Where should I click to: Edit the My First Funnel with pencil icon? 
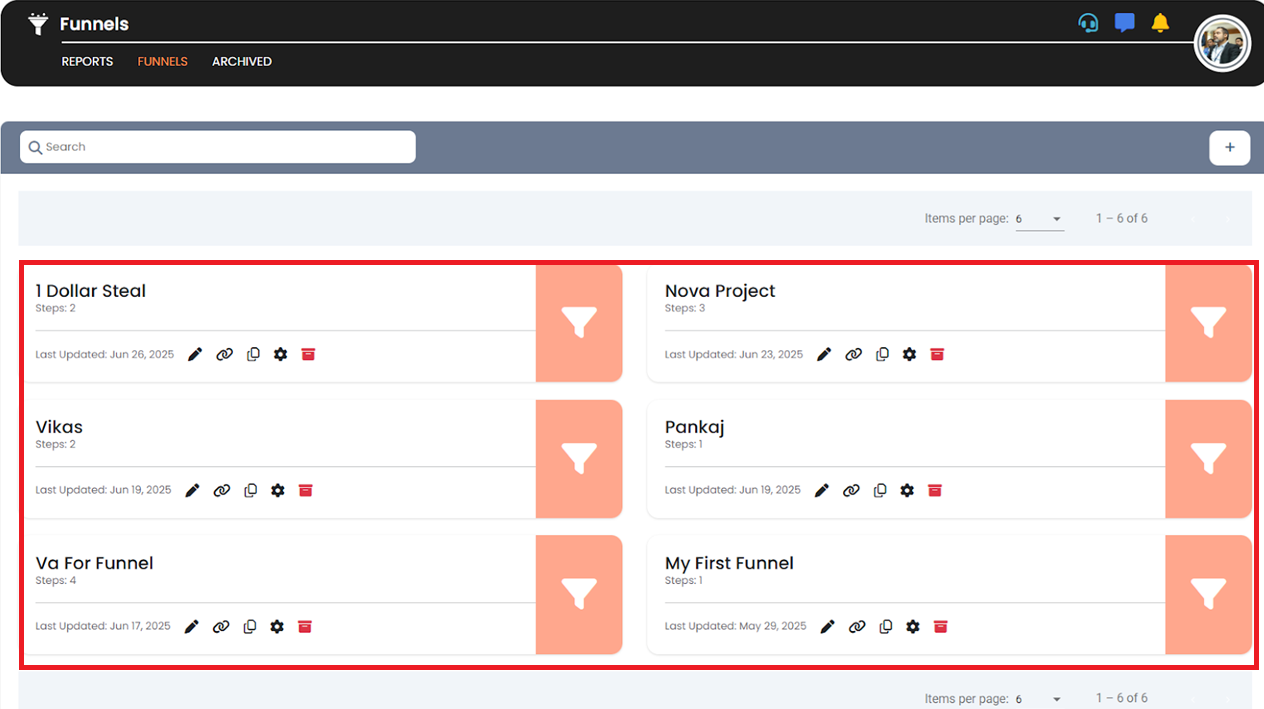click(827, 626)
